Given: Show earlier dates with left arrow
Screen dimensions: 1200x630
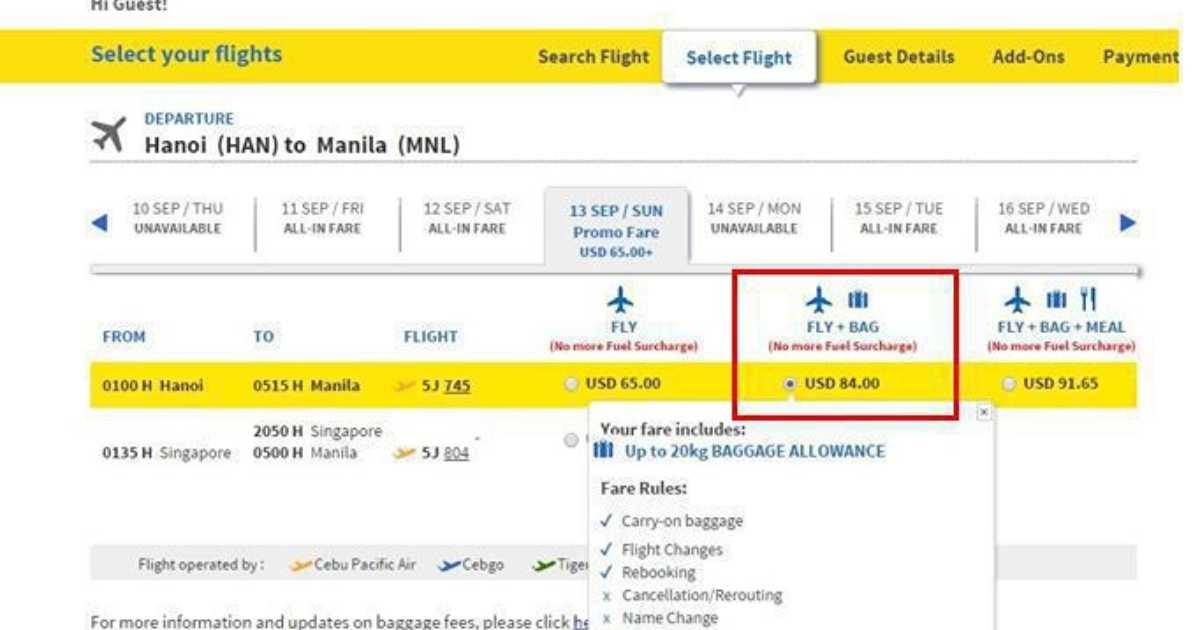Looking at the screenshot, I should coord(99,222).
